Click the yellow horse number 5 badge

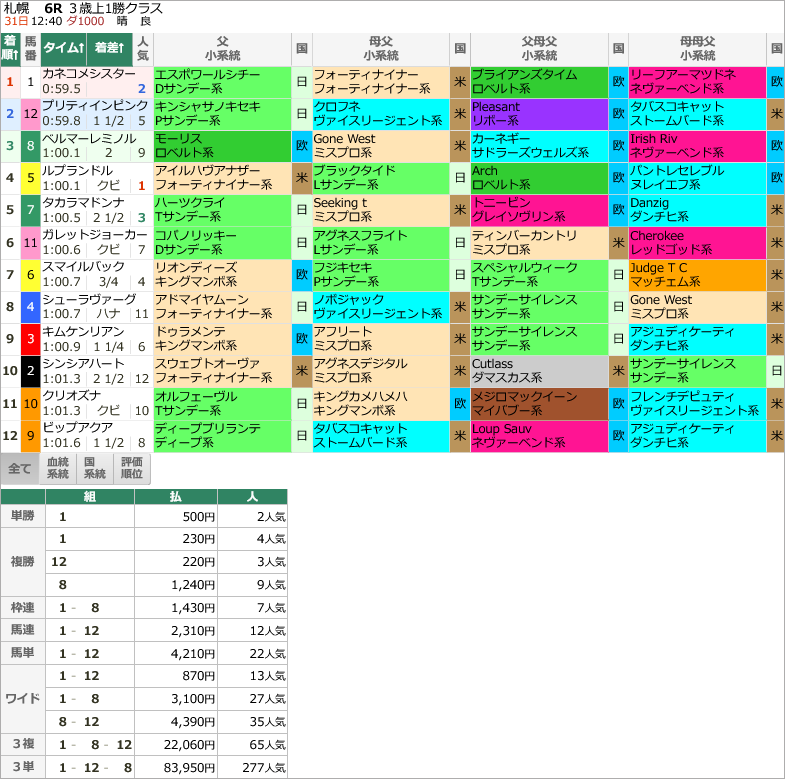[x=31, y=179]
